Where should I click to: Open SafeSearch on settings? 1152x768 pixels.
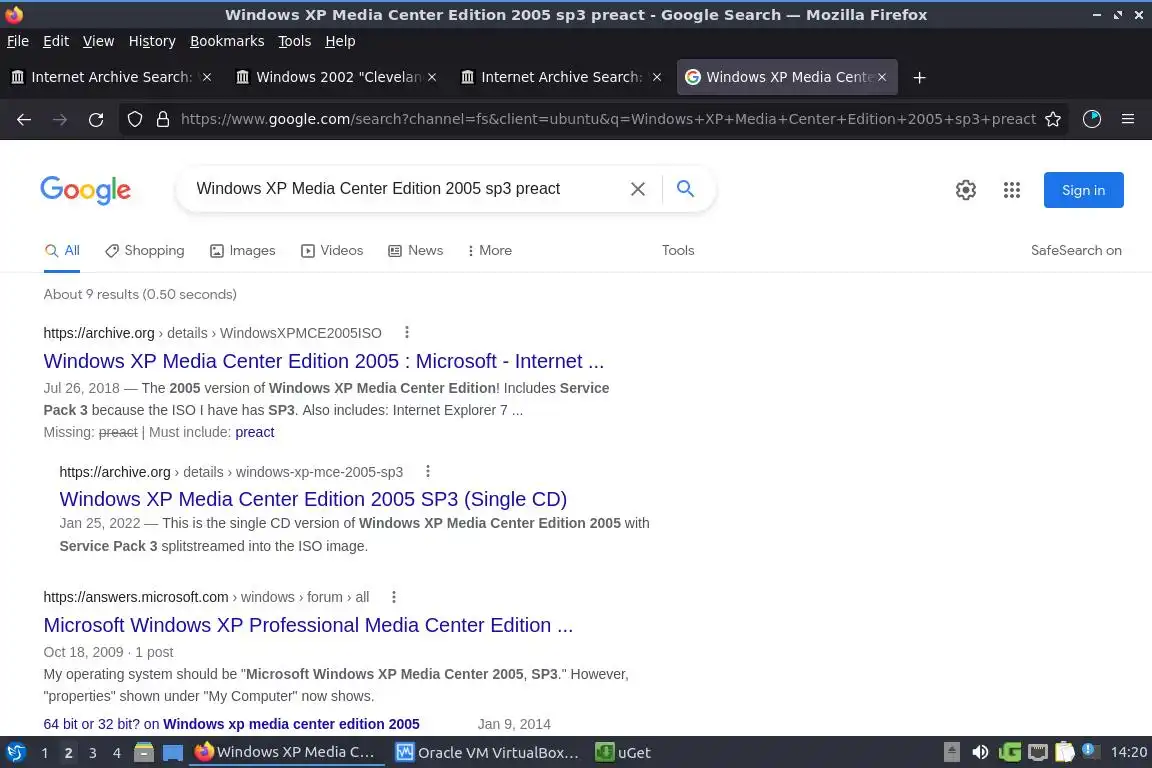1076,251
